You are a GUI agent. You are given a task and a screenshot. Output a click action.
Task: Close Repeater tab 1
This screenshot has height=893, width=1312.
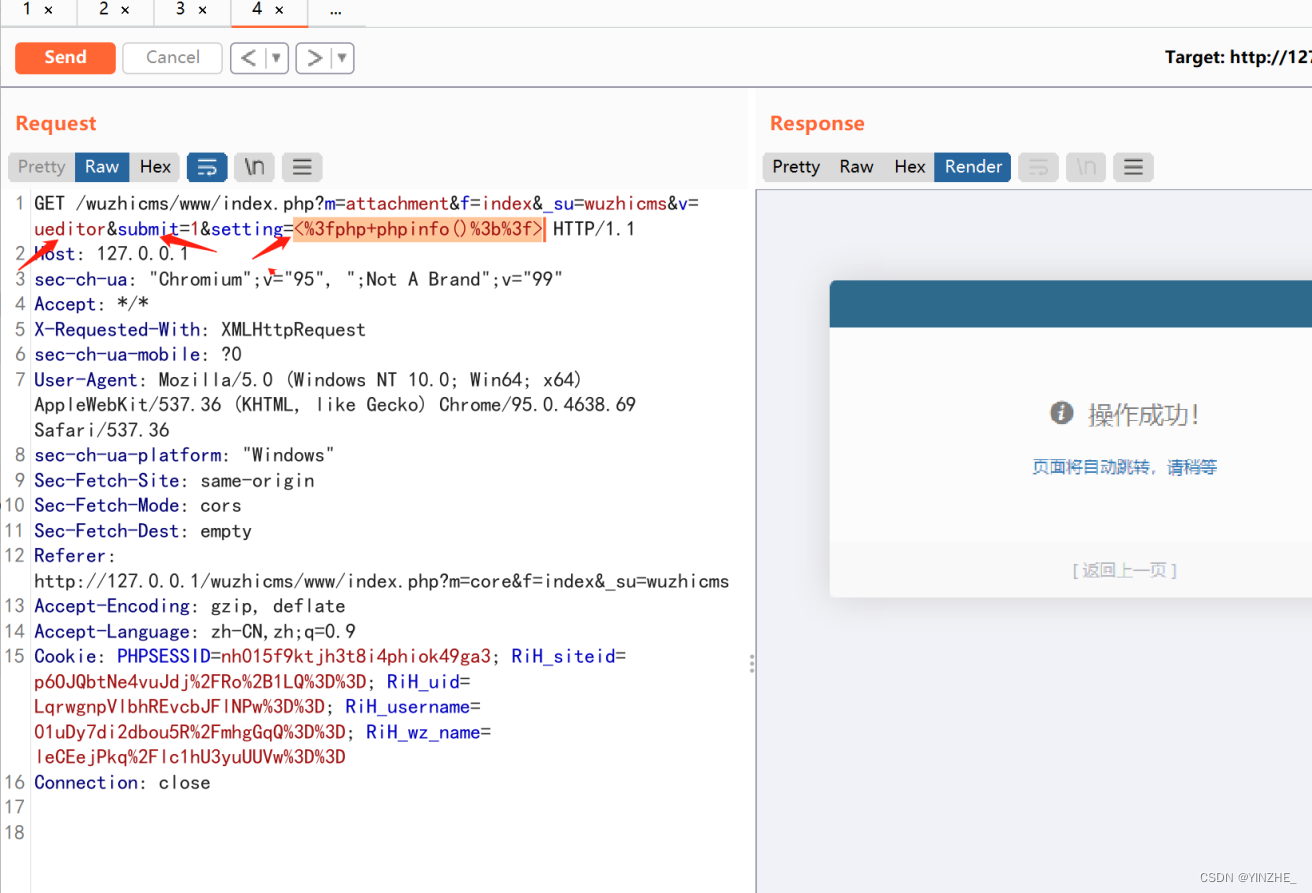point(49,10)
